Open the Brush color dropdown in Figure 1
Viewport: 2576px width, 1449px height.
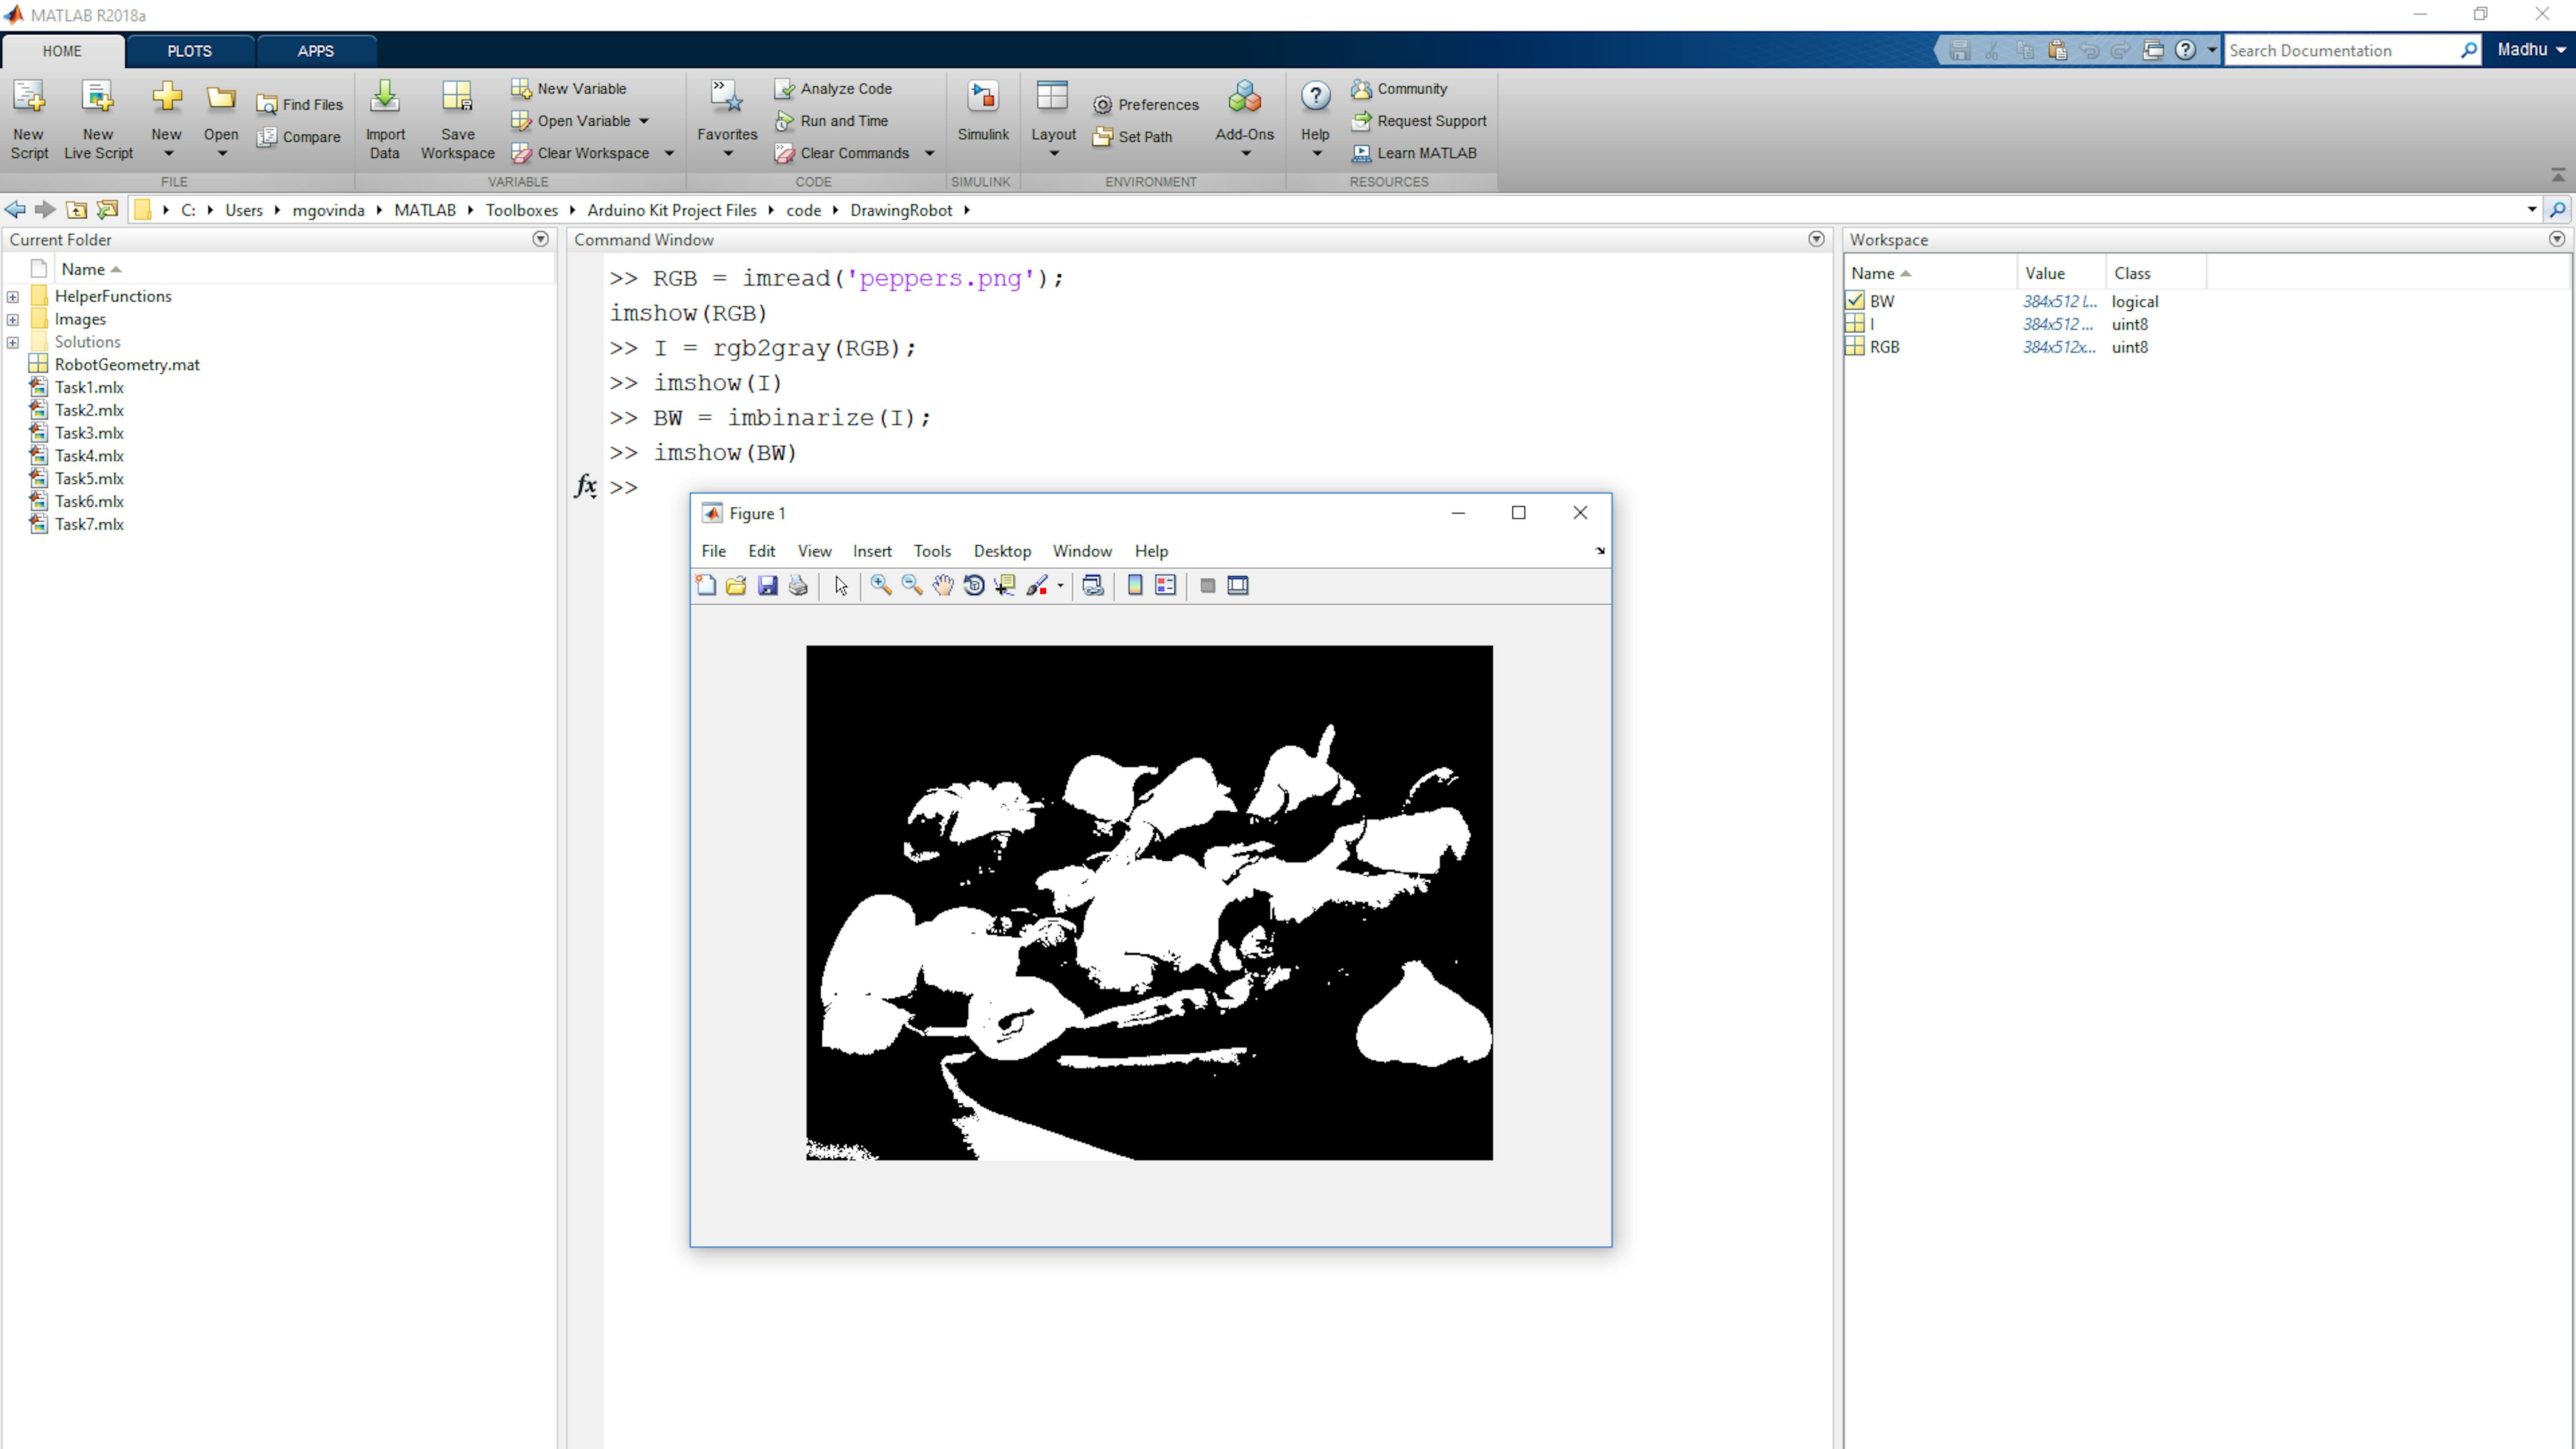tap(1060, 586)
